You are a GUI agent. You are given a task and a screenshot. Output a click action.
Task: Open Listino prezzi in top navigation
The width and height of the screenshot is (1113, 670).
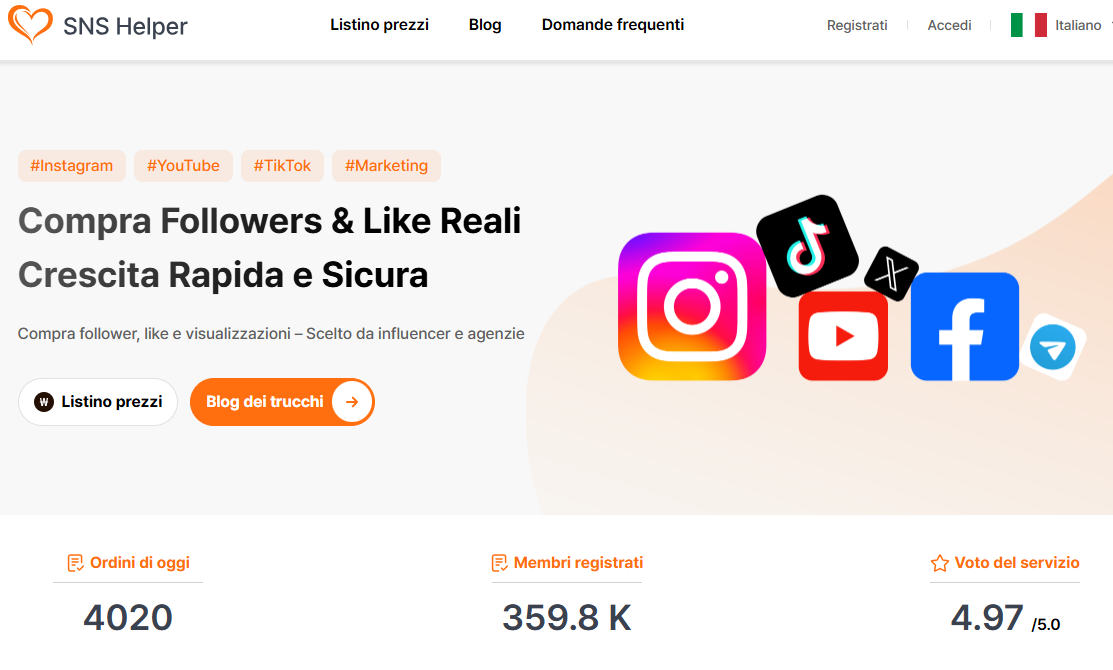point(379,25)
